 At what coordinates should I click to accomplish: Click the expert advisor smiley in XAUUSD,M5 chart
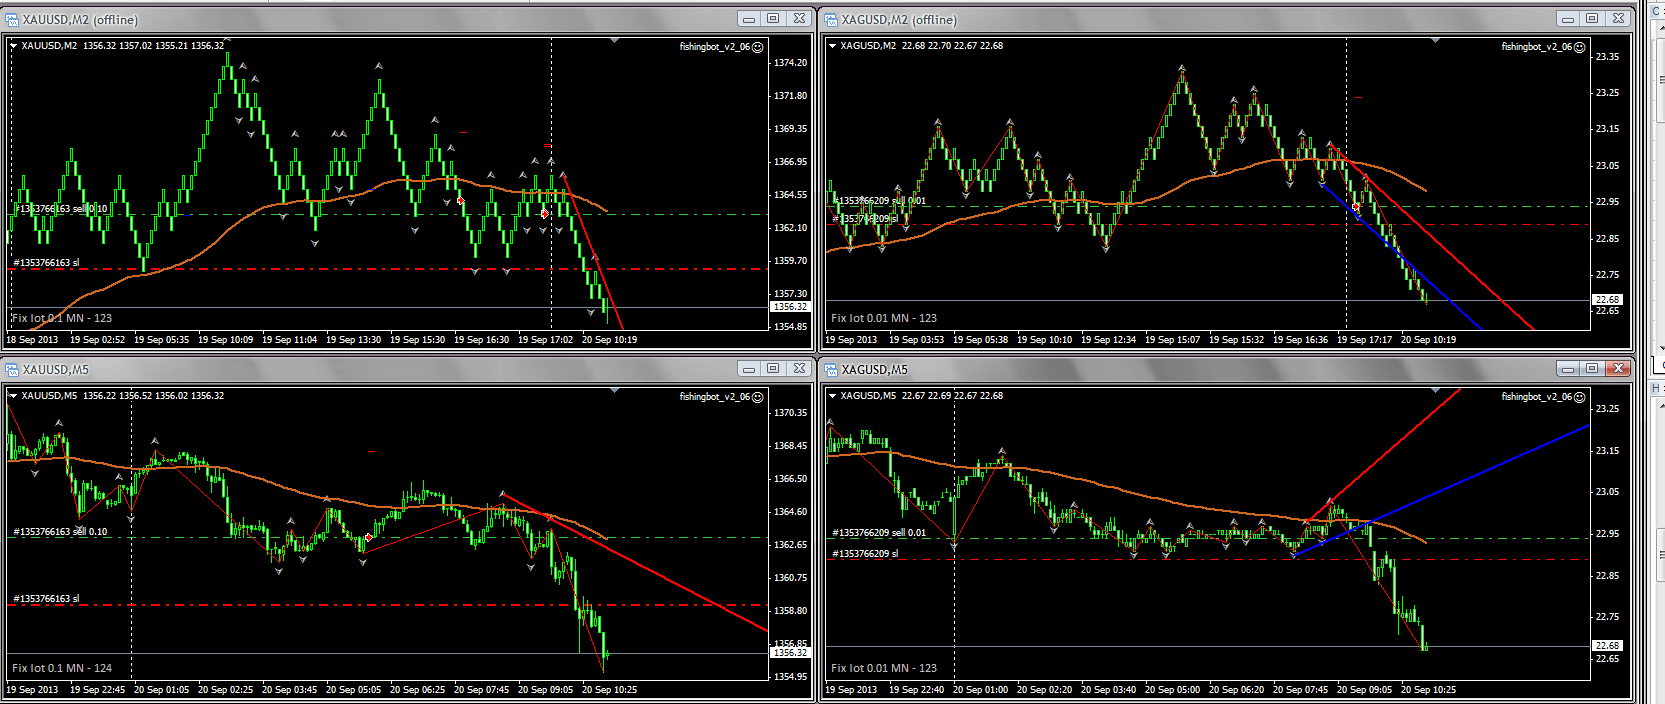click(x=758, y=397)
